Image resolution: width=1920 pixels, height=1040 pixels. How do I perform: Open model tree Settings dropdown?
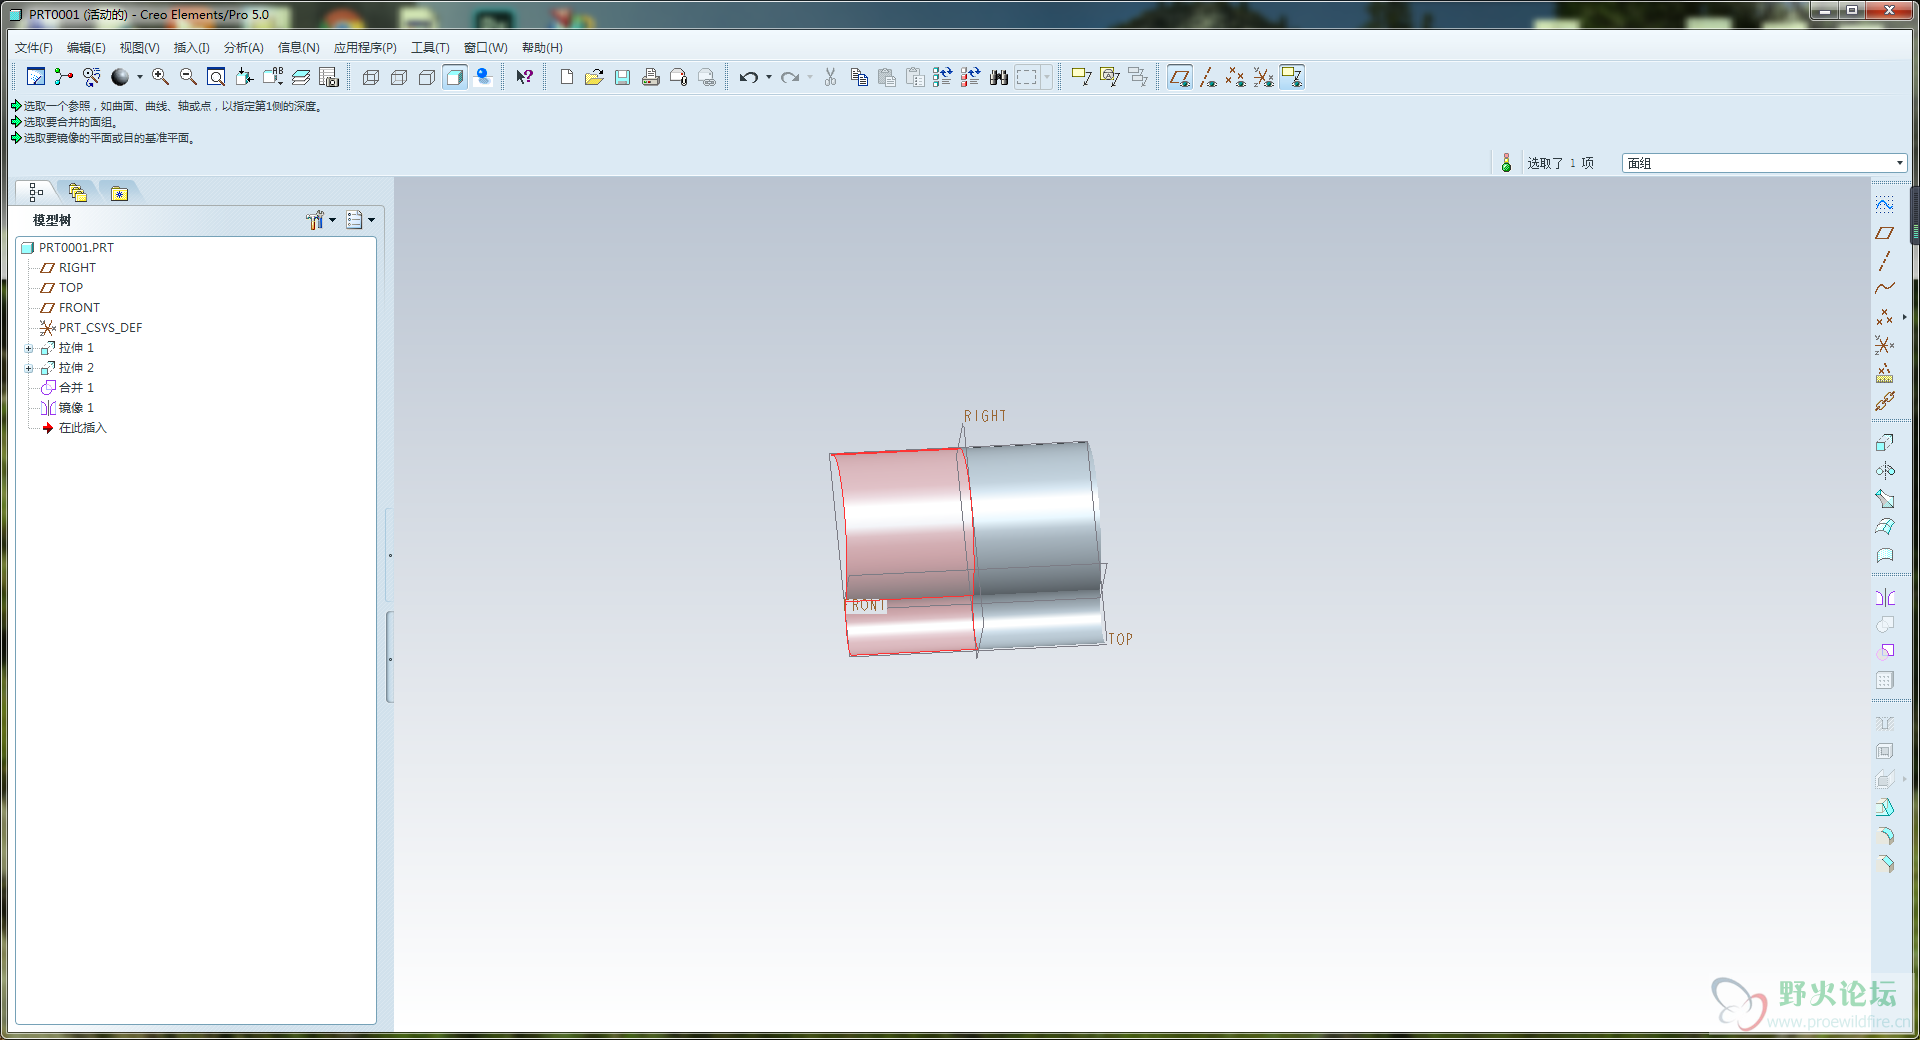321,220
